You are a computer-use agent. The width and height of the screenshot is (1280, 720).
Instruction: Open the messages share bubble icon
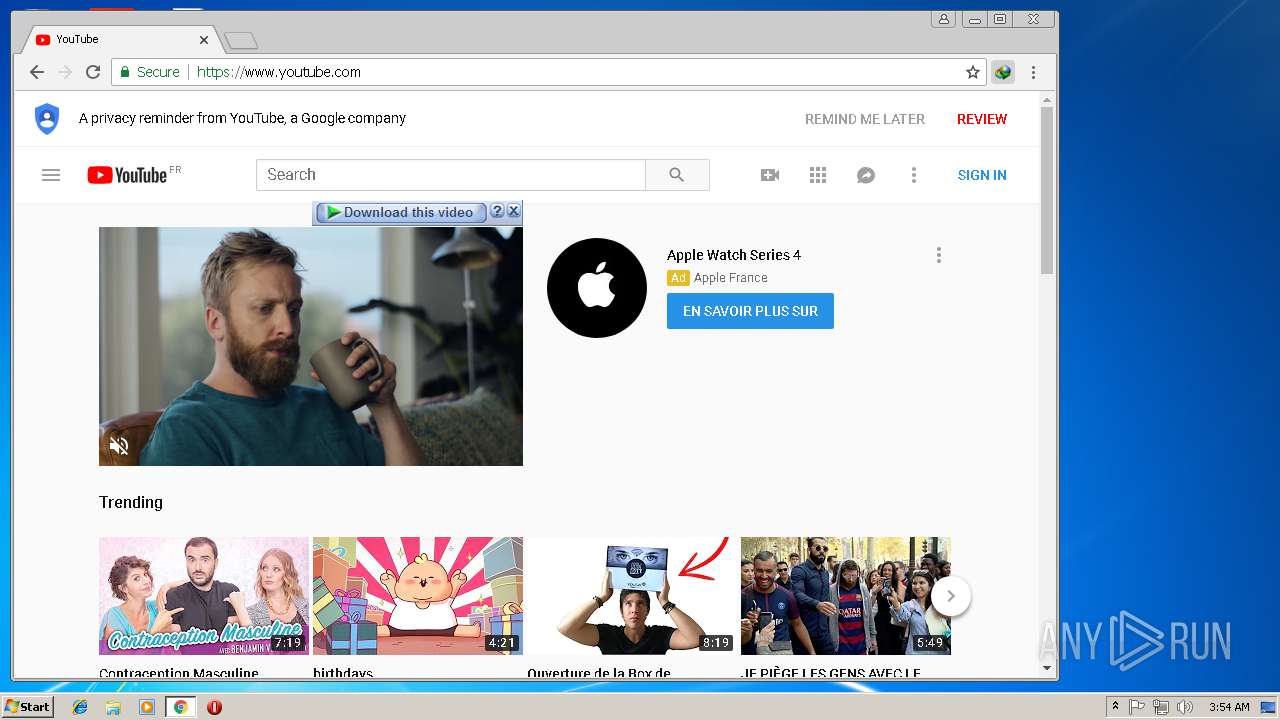[866, 175]
